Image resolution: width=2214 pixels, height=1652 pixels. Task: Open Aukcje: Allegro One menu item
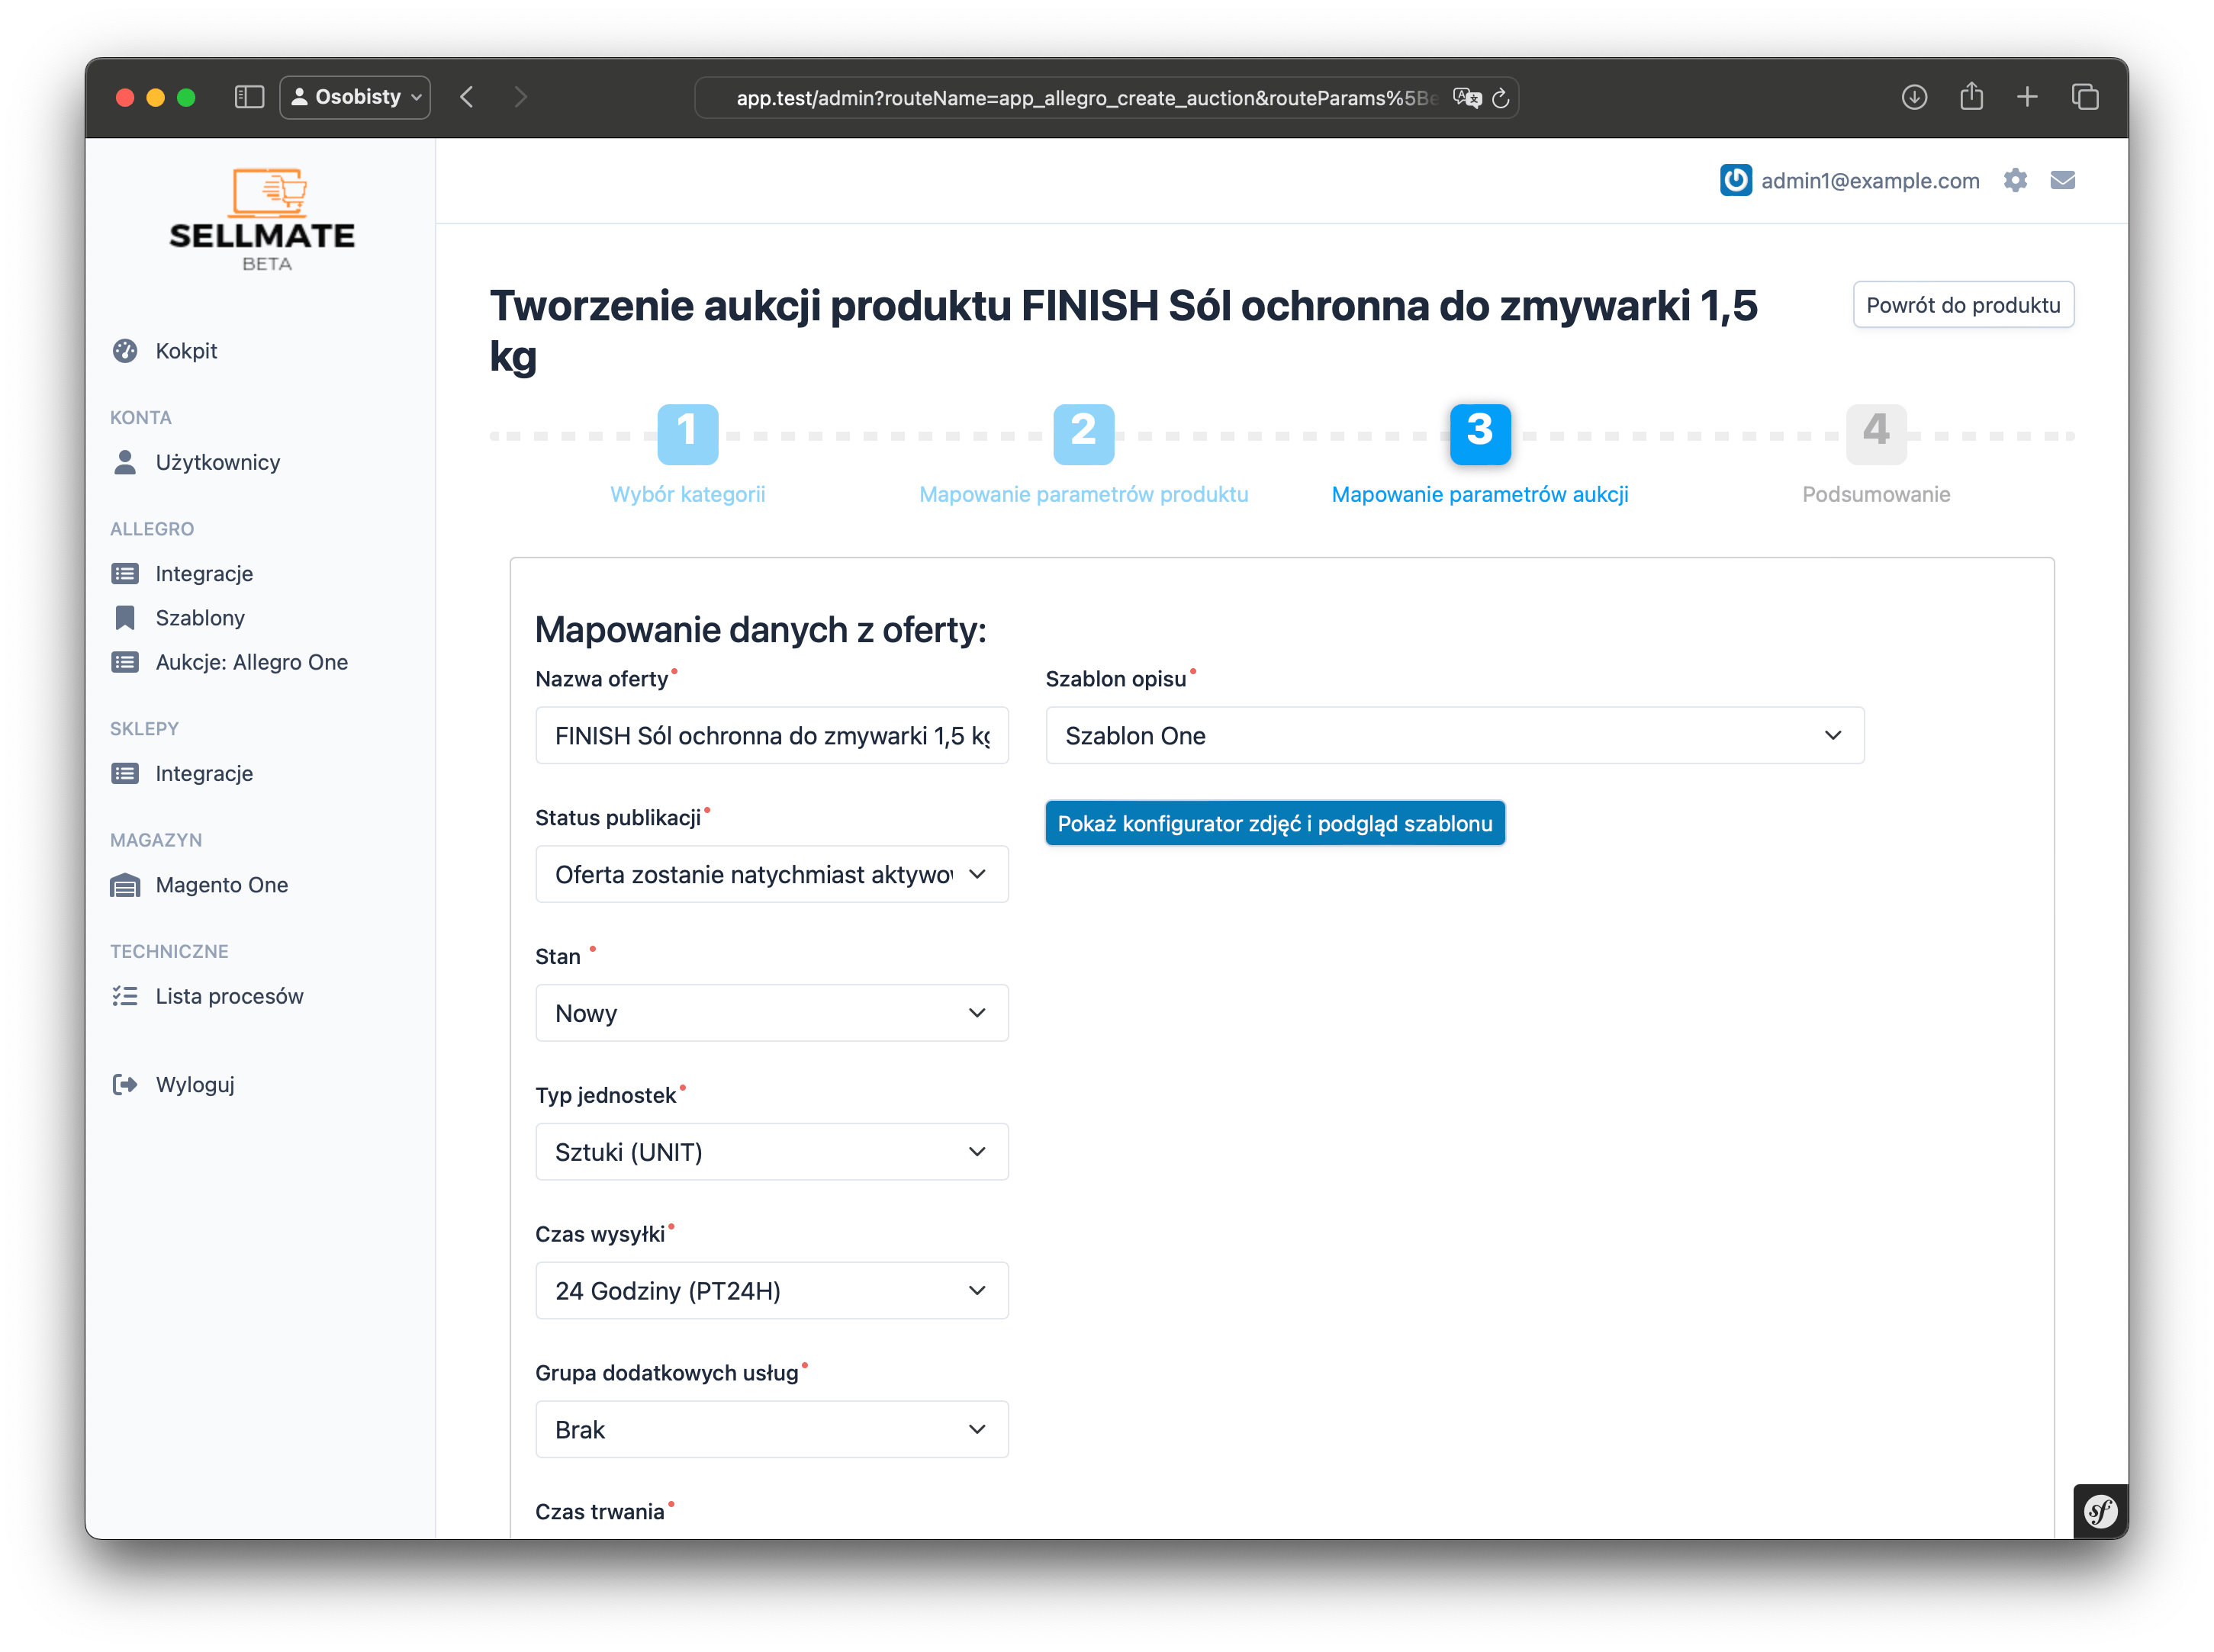point(252,662)
